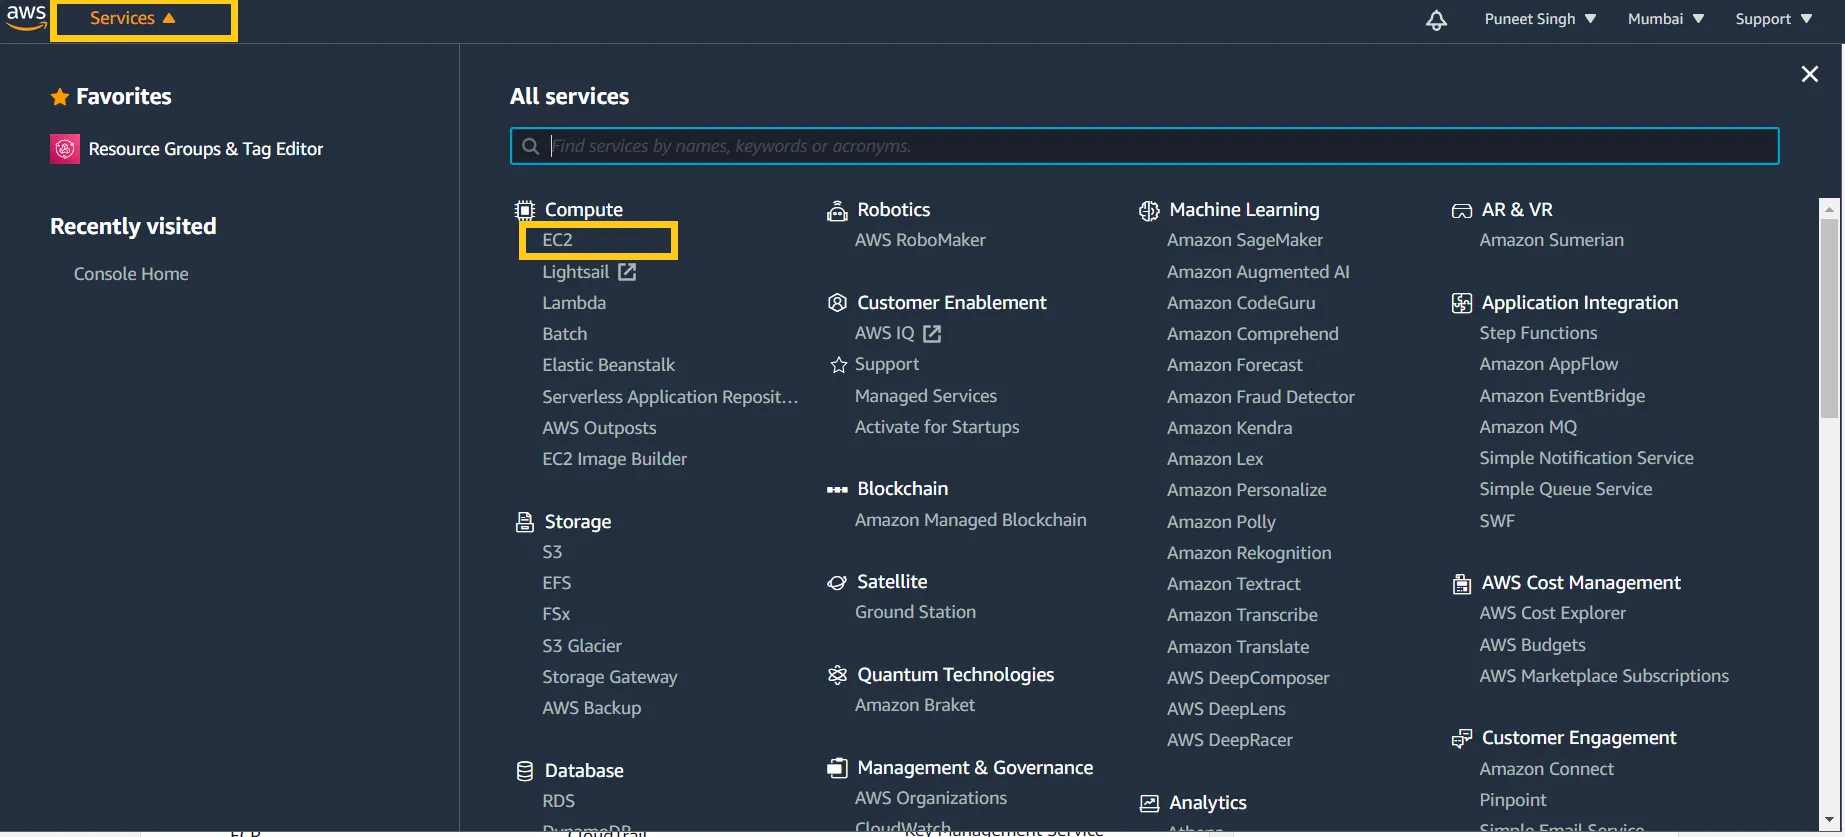The image size is (1845, 837).
Task: Open the Support dropdown menu
Action: 1774,19
